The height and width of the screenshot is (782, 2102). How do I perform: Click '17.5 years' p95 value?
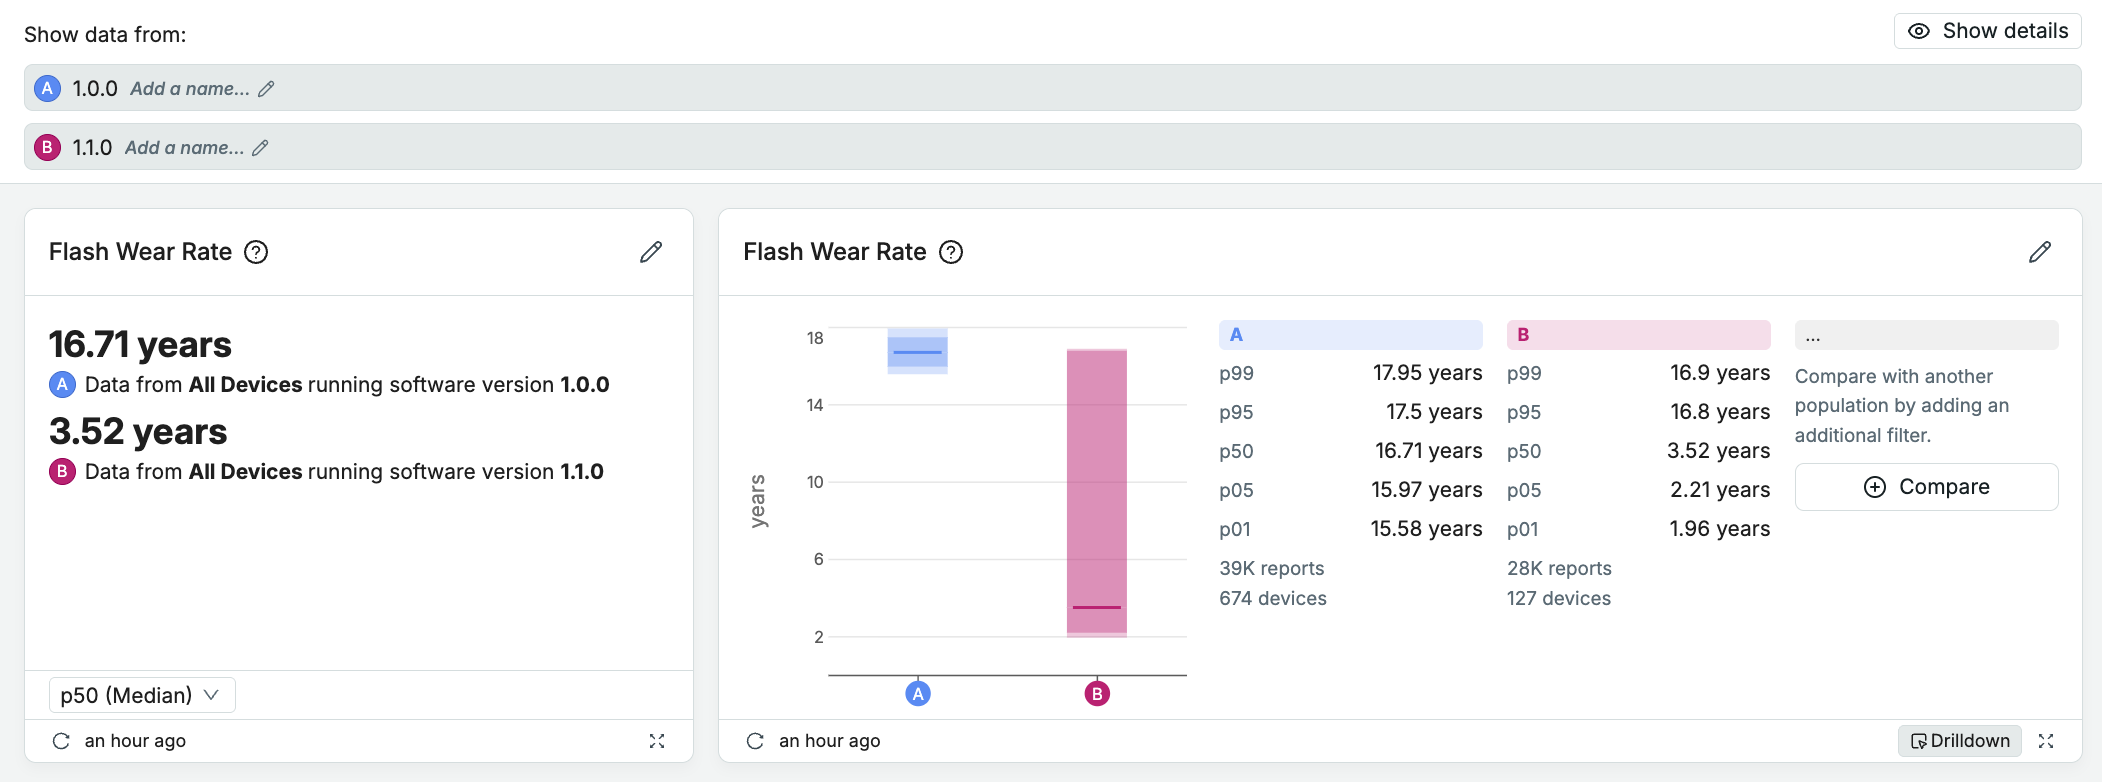[x=1434, y=412]
